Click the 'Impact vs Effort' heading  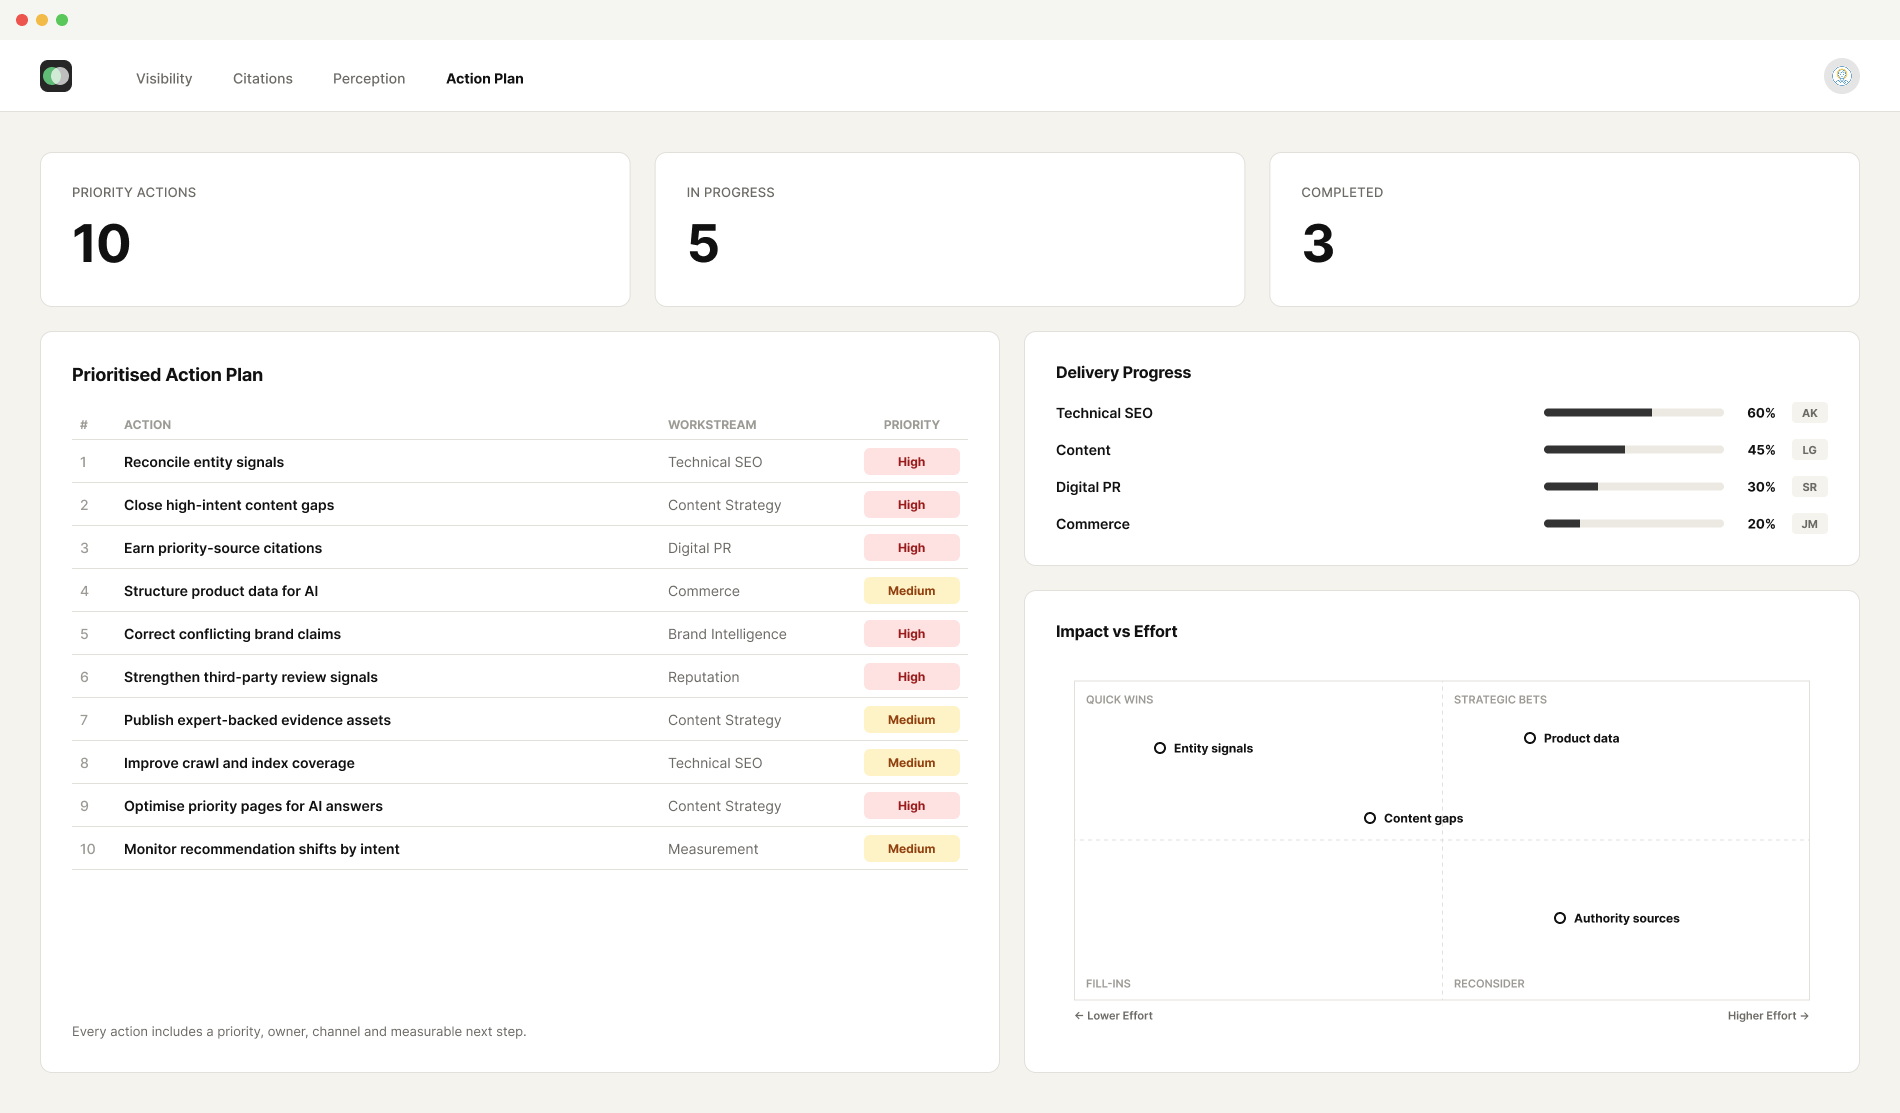click(1116, 631)
